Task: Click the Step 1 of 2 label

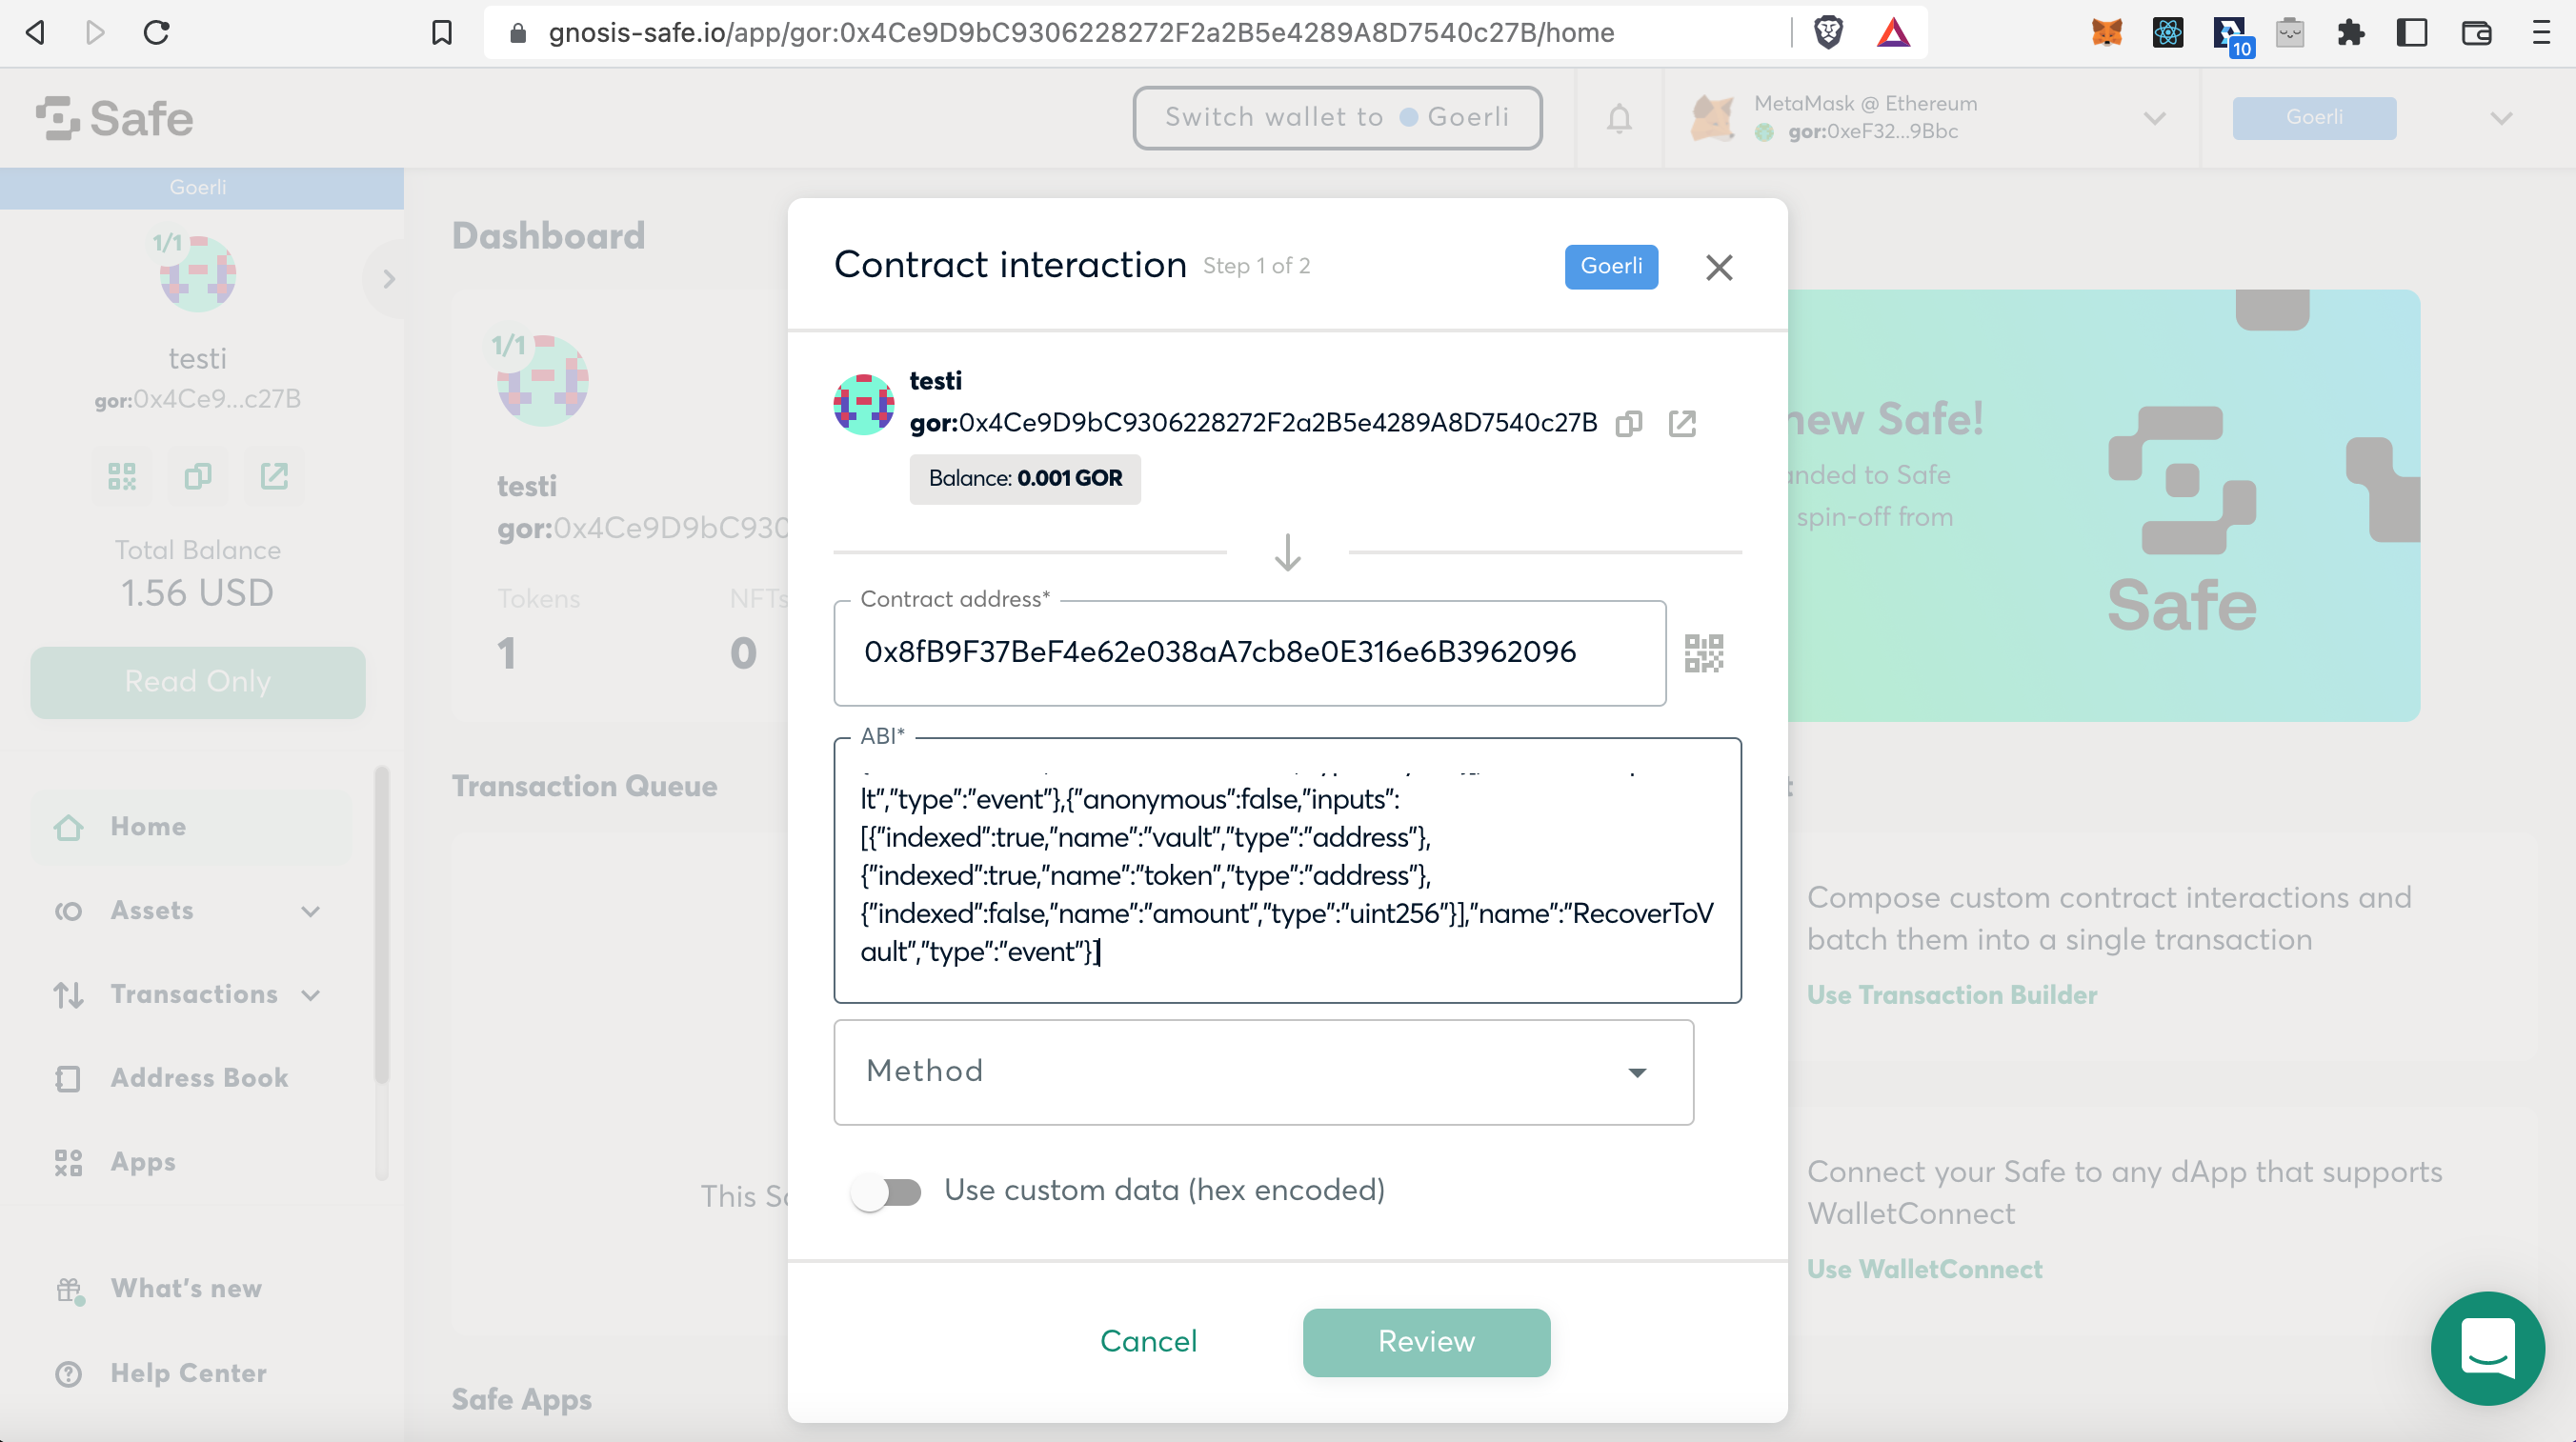Action: (1256, 267)
